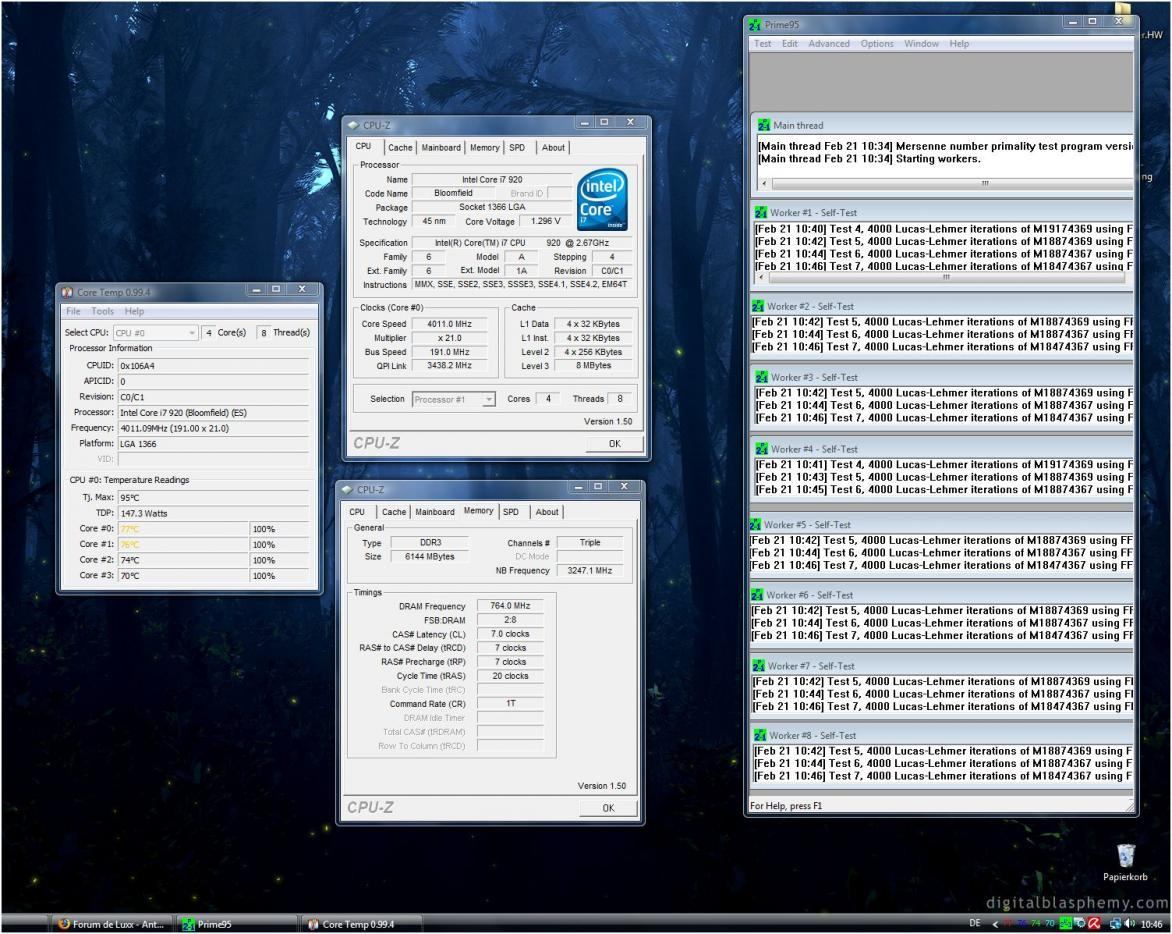1172x934 pixels.
Task: Click the Worker #3 Self-Test window icon
Action: [762, 377]
